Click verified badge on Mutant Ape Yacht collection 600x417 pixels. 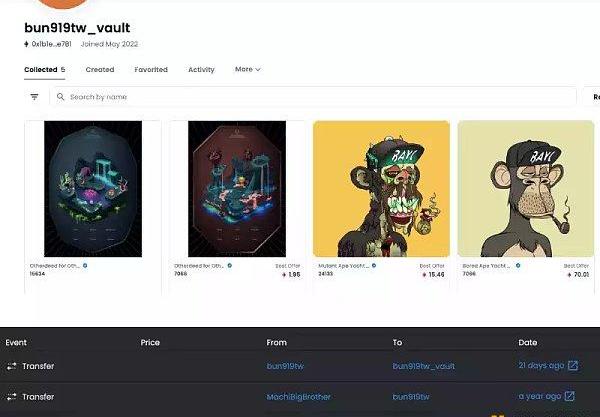point(374,266)
